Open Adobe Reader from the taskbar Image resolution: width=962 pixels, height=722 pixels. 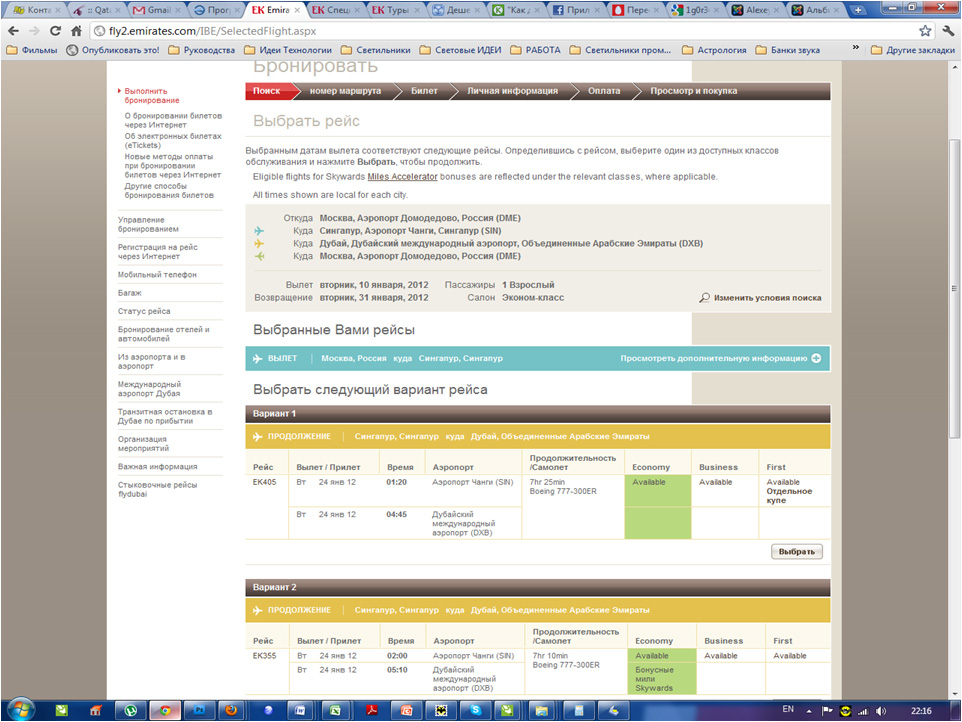point(372,711)
